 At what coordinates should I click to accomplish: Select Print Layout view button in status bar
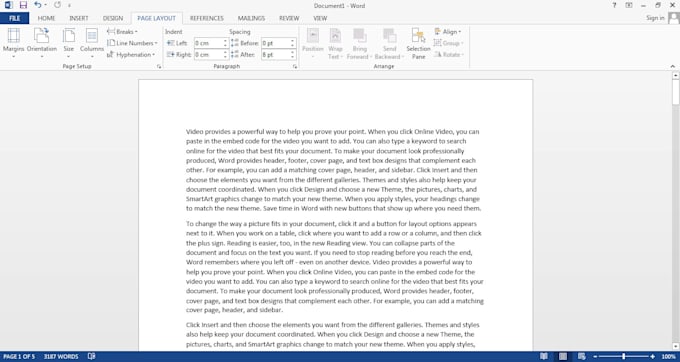562,356
